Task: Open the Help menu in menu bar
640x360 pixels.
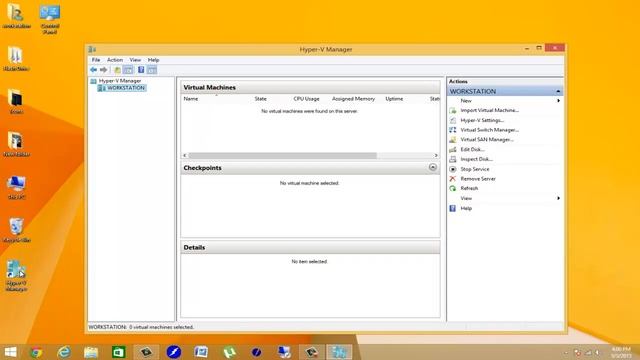Action: (x=153, y=60)
